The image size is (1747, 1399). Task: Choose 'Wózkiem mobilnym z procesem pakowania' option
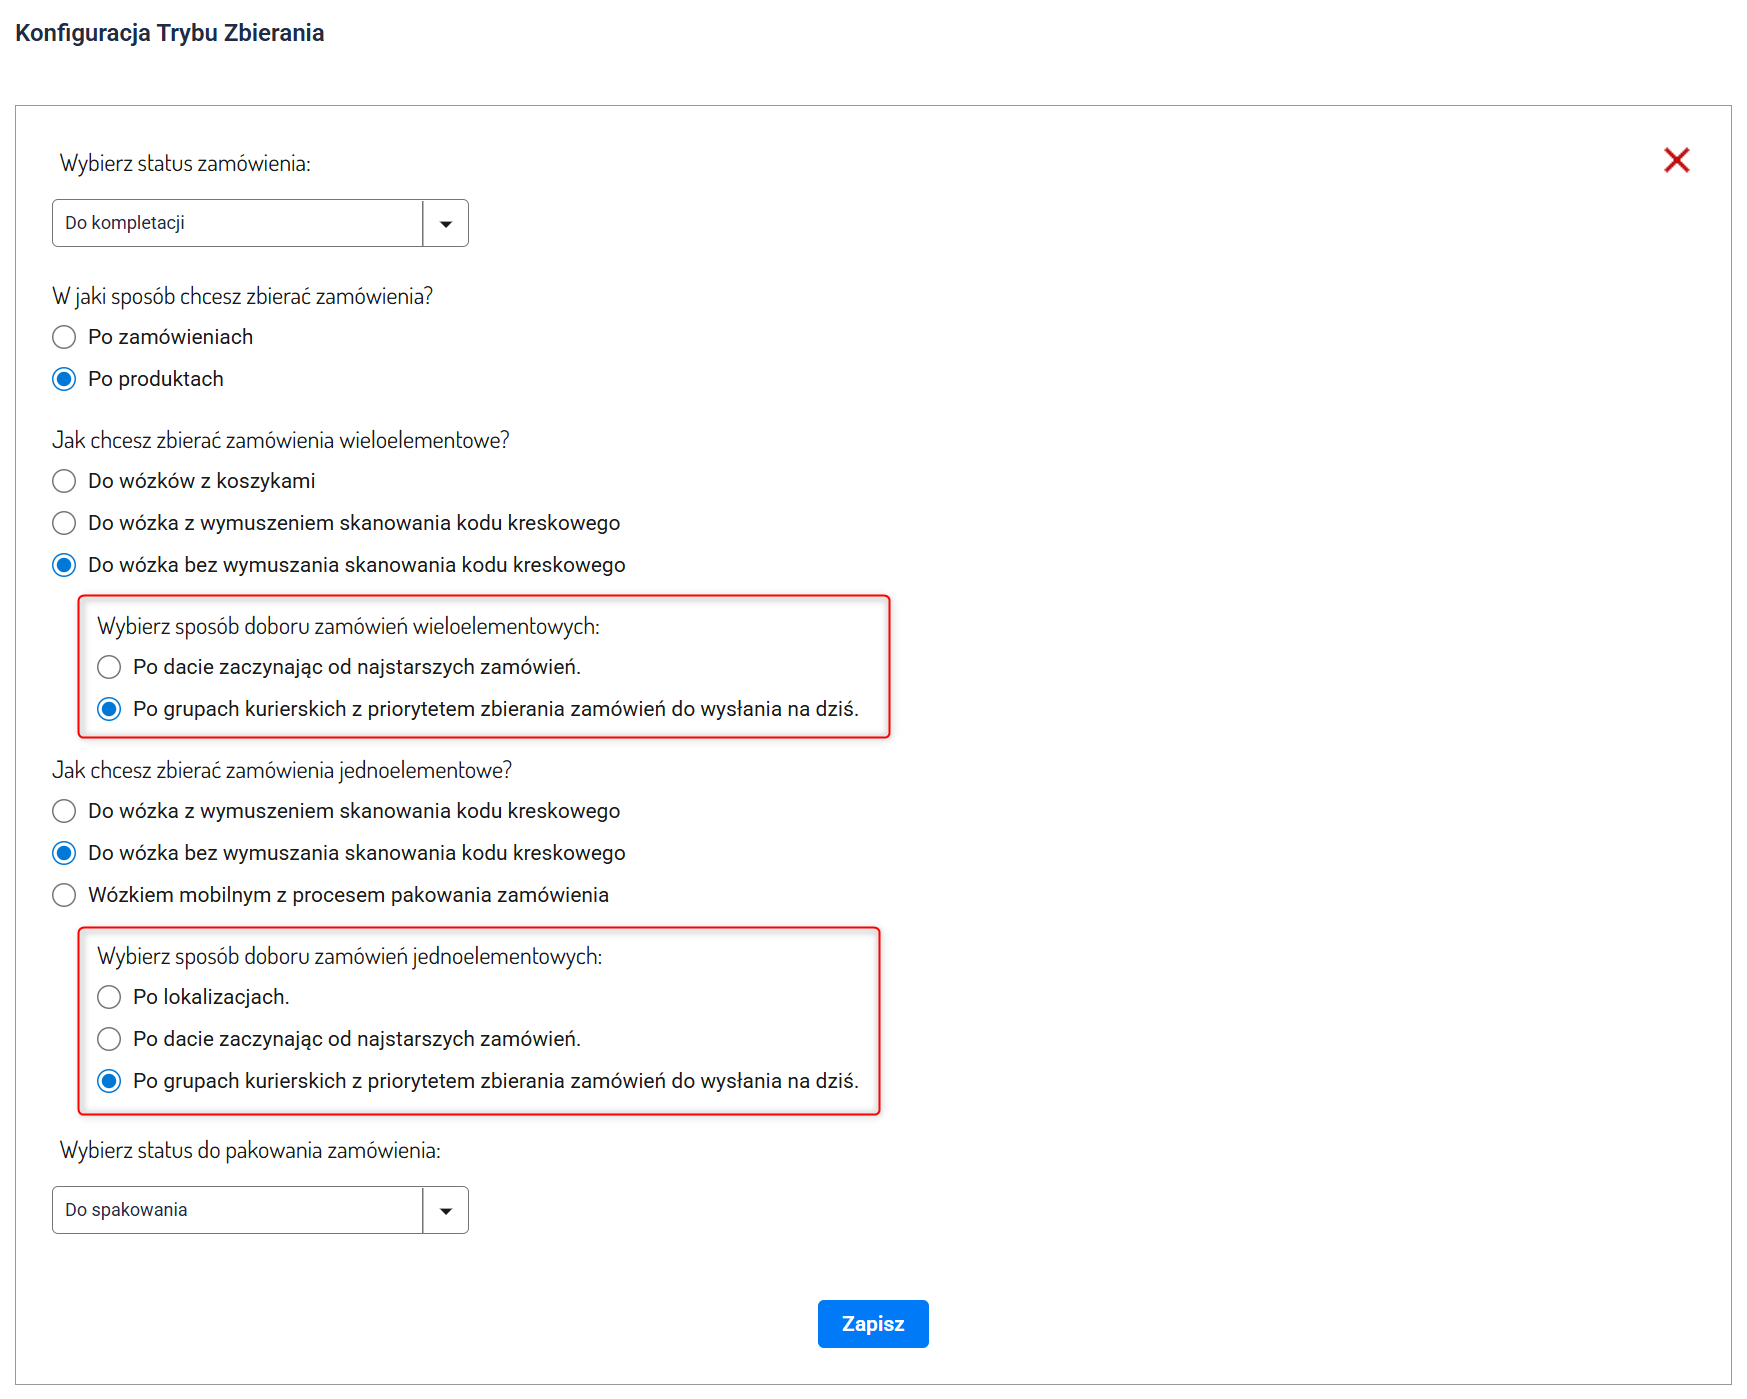click(x=64, y=895)
